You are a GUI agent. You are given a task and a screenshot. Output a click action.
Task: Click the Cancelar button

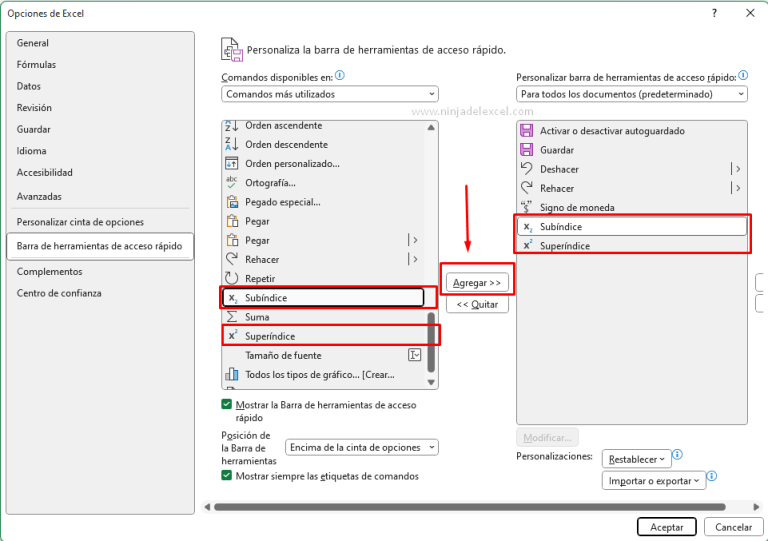point(733,527)
